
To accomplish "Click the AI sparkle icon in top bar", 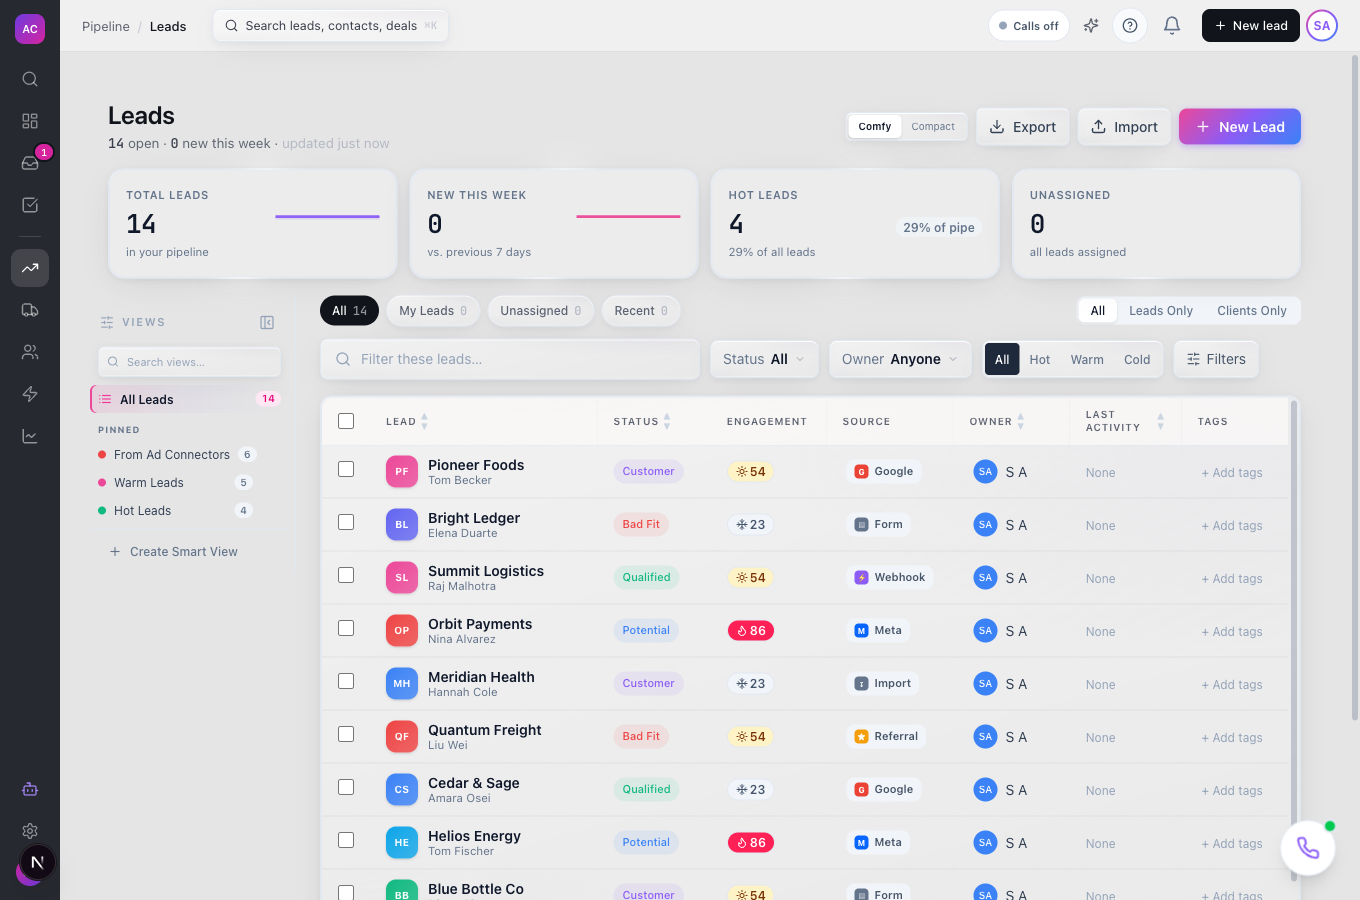I will [1091, 26].
